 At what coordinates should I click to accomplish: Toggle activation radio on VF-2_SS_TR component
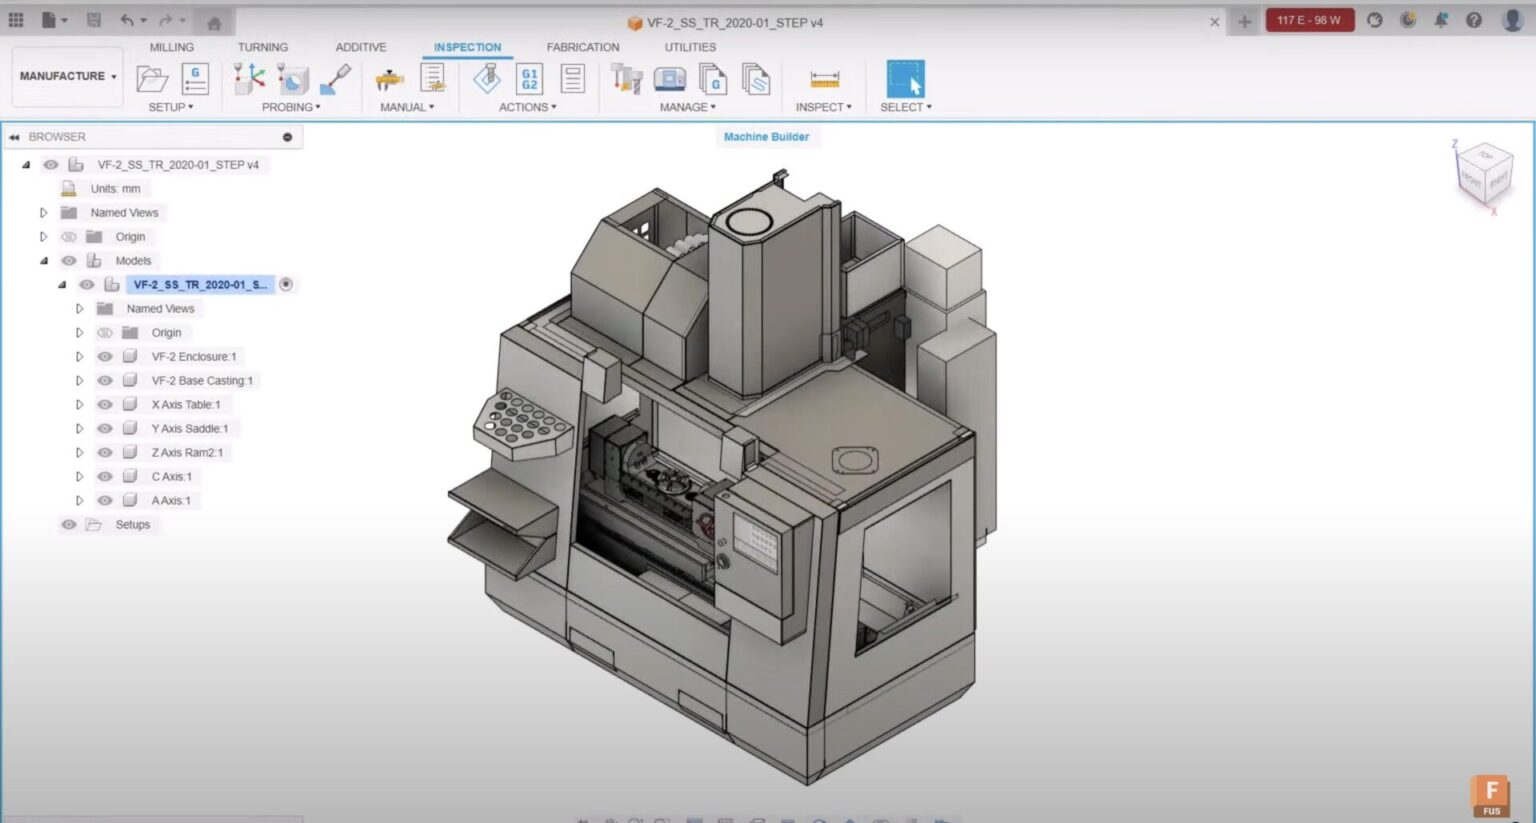coord(286,285)
